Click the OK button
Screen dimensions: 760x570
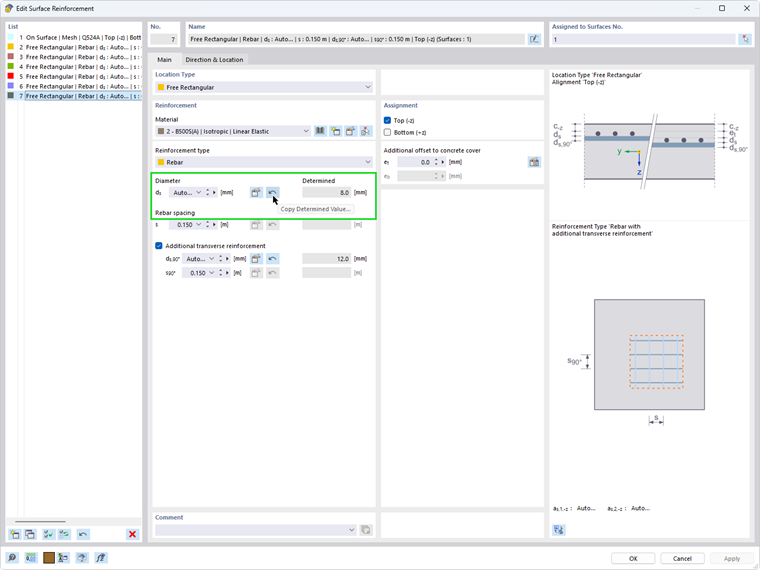(x=633, y=558)
